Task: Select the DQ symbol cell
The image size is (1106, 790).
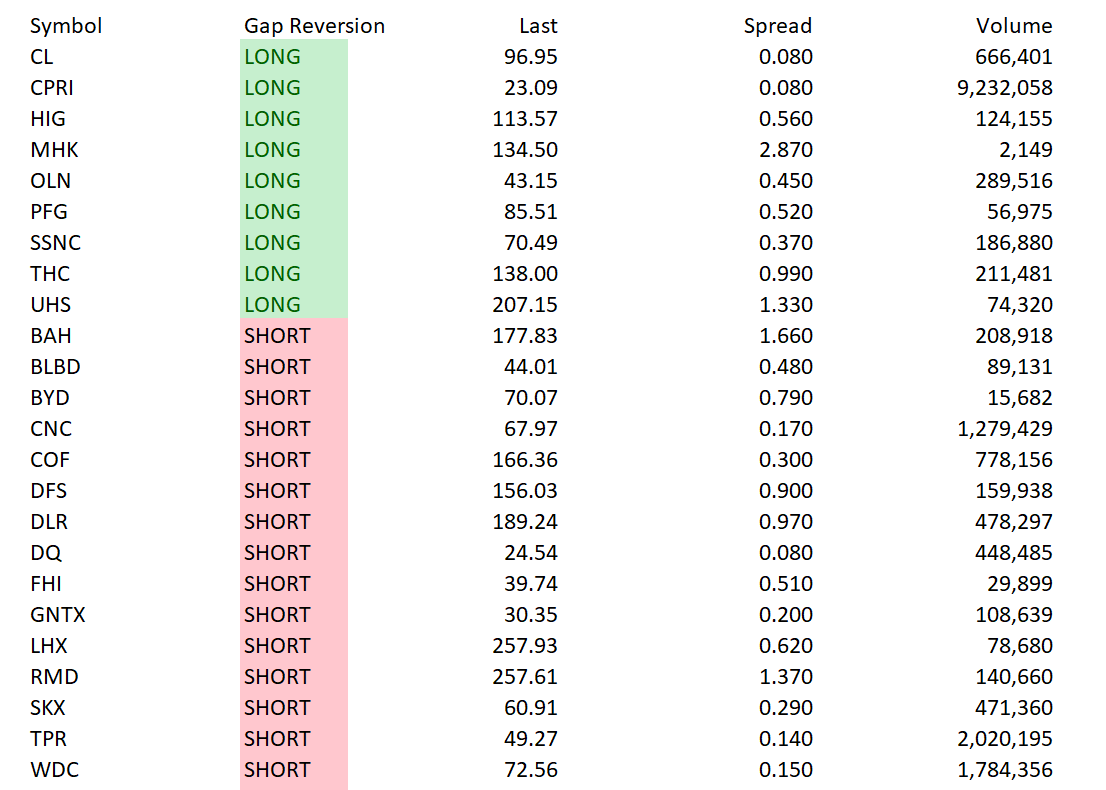Action: tap(46, 552)
